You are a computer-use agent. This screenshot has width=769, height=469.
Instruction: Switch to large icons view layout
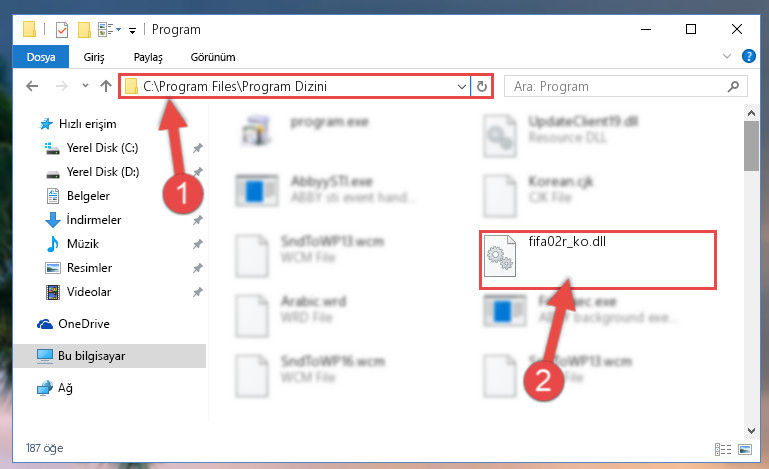tap(745, 449)
